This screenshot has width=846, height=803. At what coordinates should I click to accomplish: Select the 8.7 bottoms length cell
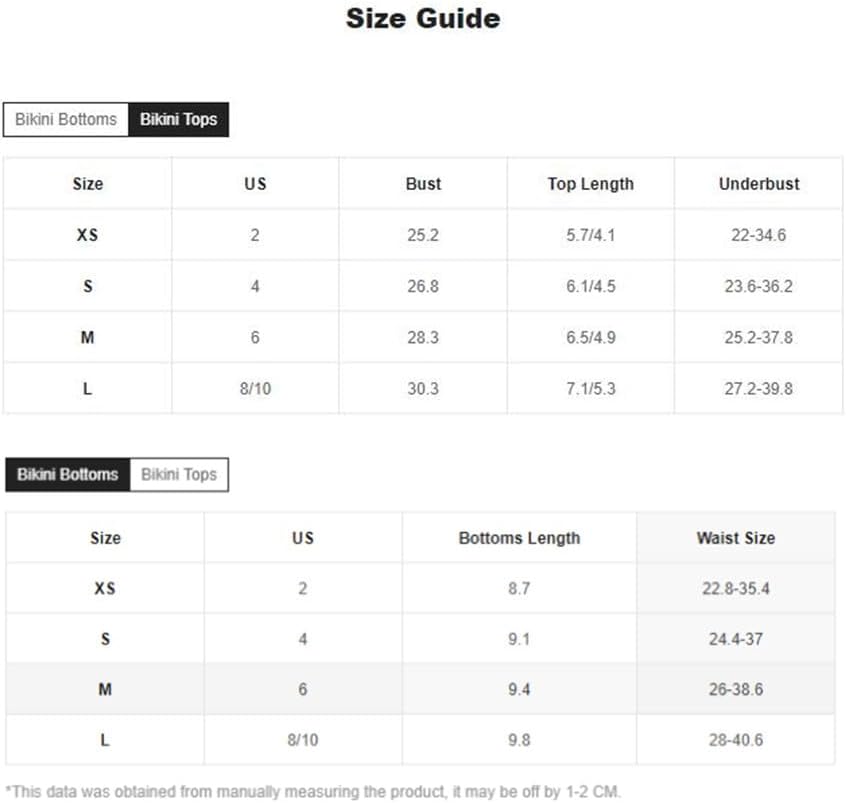click(519, 589)
